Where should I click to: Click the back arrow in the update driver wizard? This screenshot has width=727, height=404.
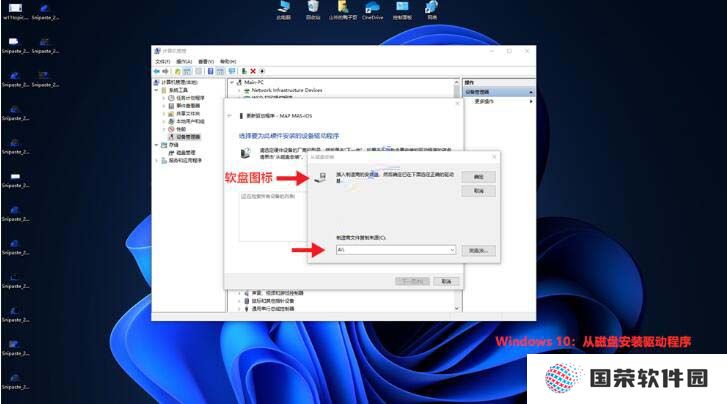point(230,115)
